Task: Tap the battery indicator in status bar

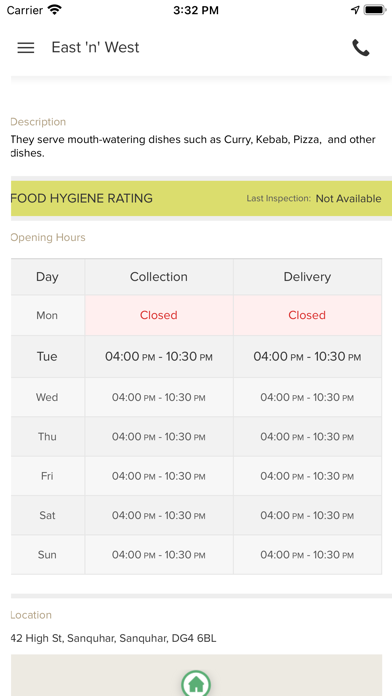Action: tap(375, 10)
